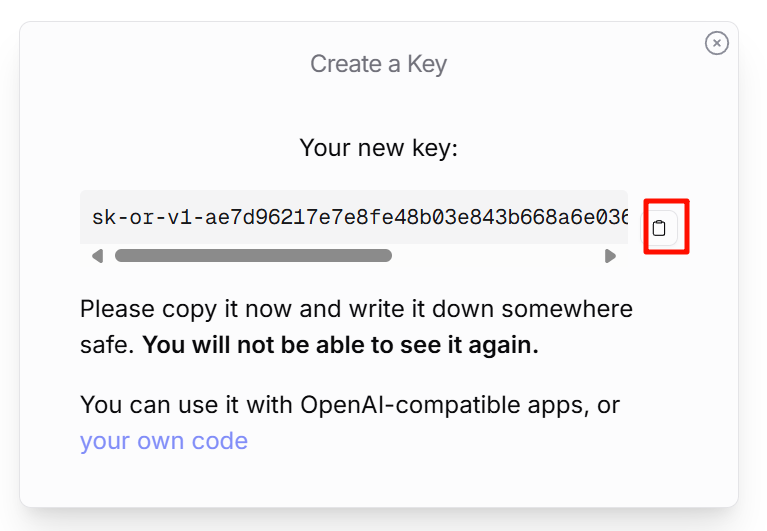Click the word "Key" in the title
Image resolution: width=767 pixels, height=531 pixels.
(426, 64)
